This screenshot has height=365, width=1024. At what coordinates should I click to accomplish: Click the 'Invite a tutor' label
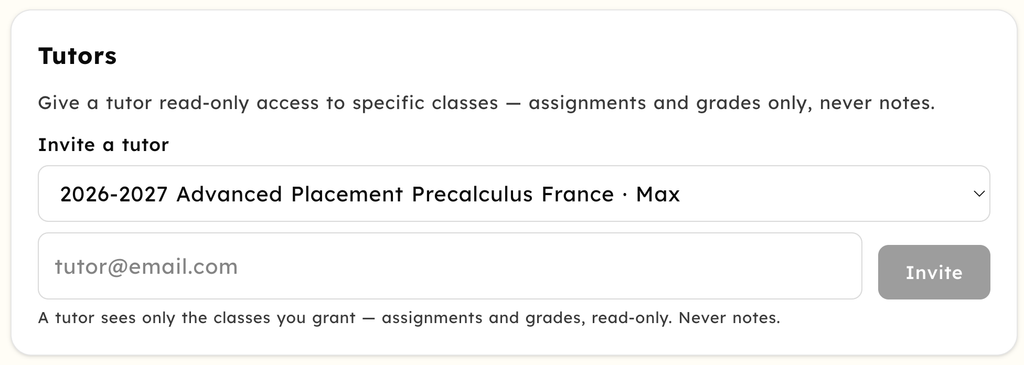point(103,144)
